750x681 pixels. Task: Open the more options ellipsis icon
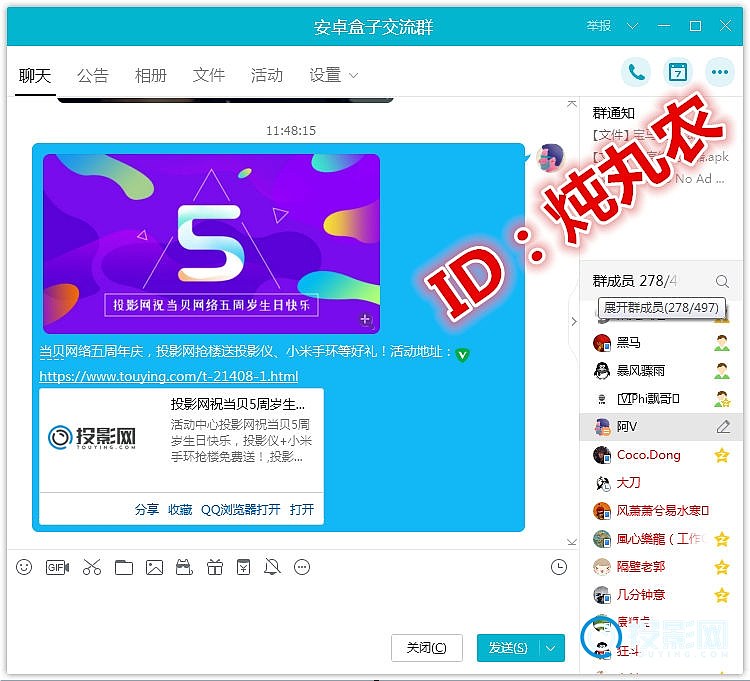(720, 73)
